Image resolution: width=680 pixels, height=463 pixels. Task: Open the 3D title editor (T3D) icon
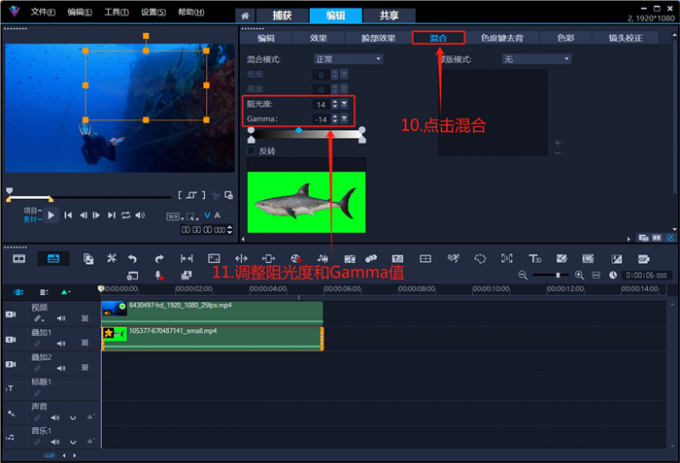coord(535,259)
